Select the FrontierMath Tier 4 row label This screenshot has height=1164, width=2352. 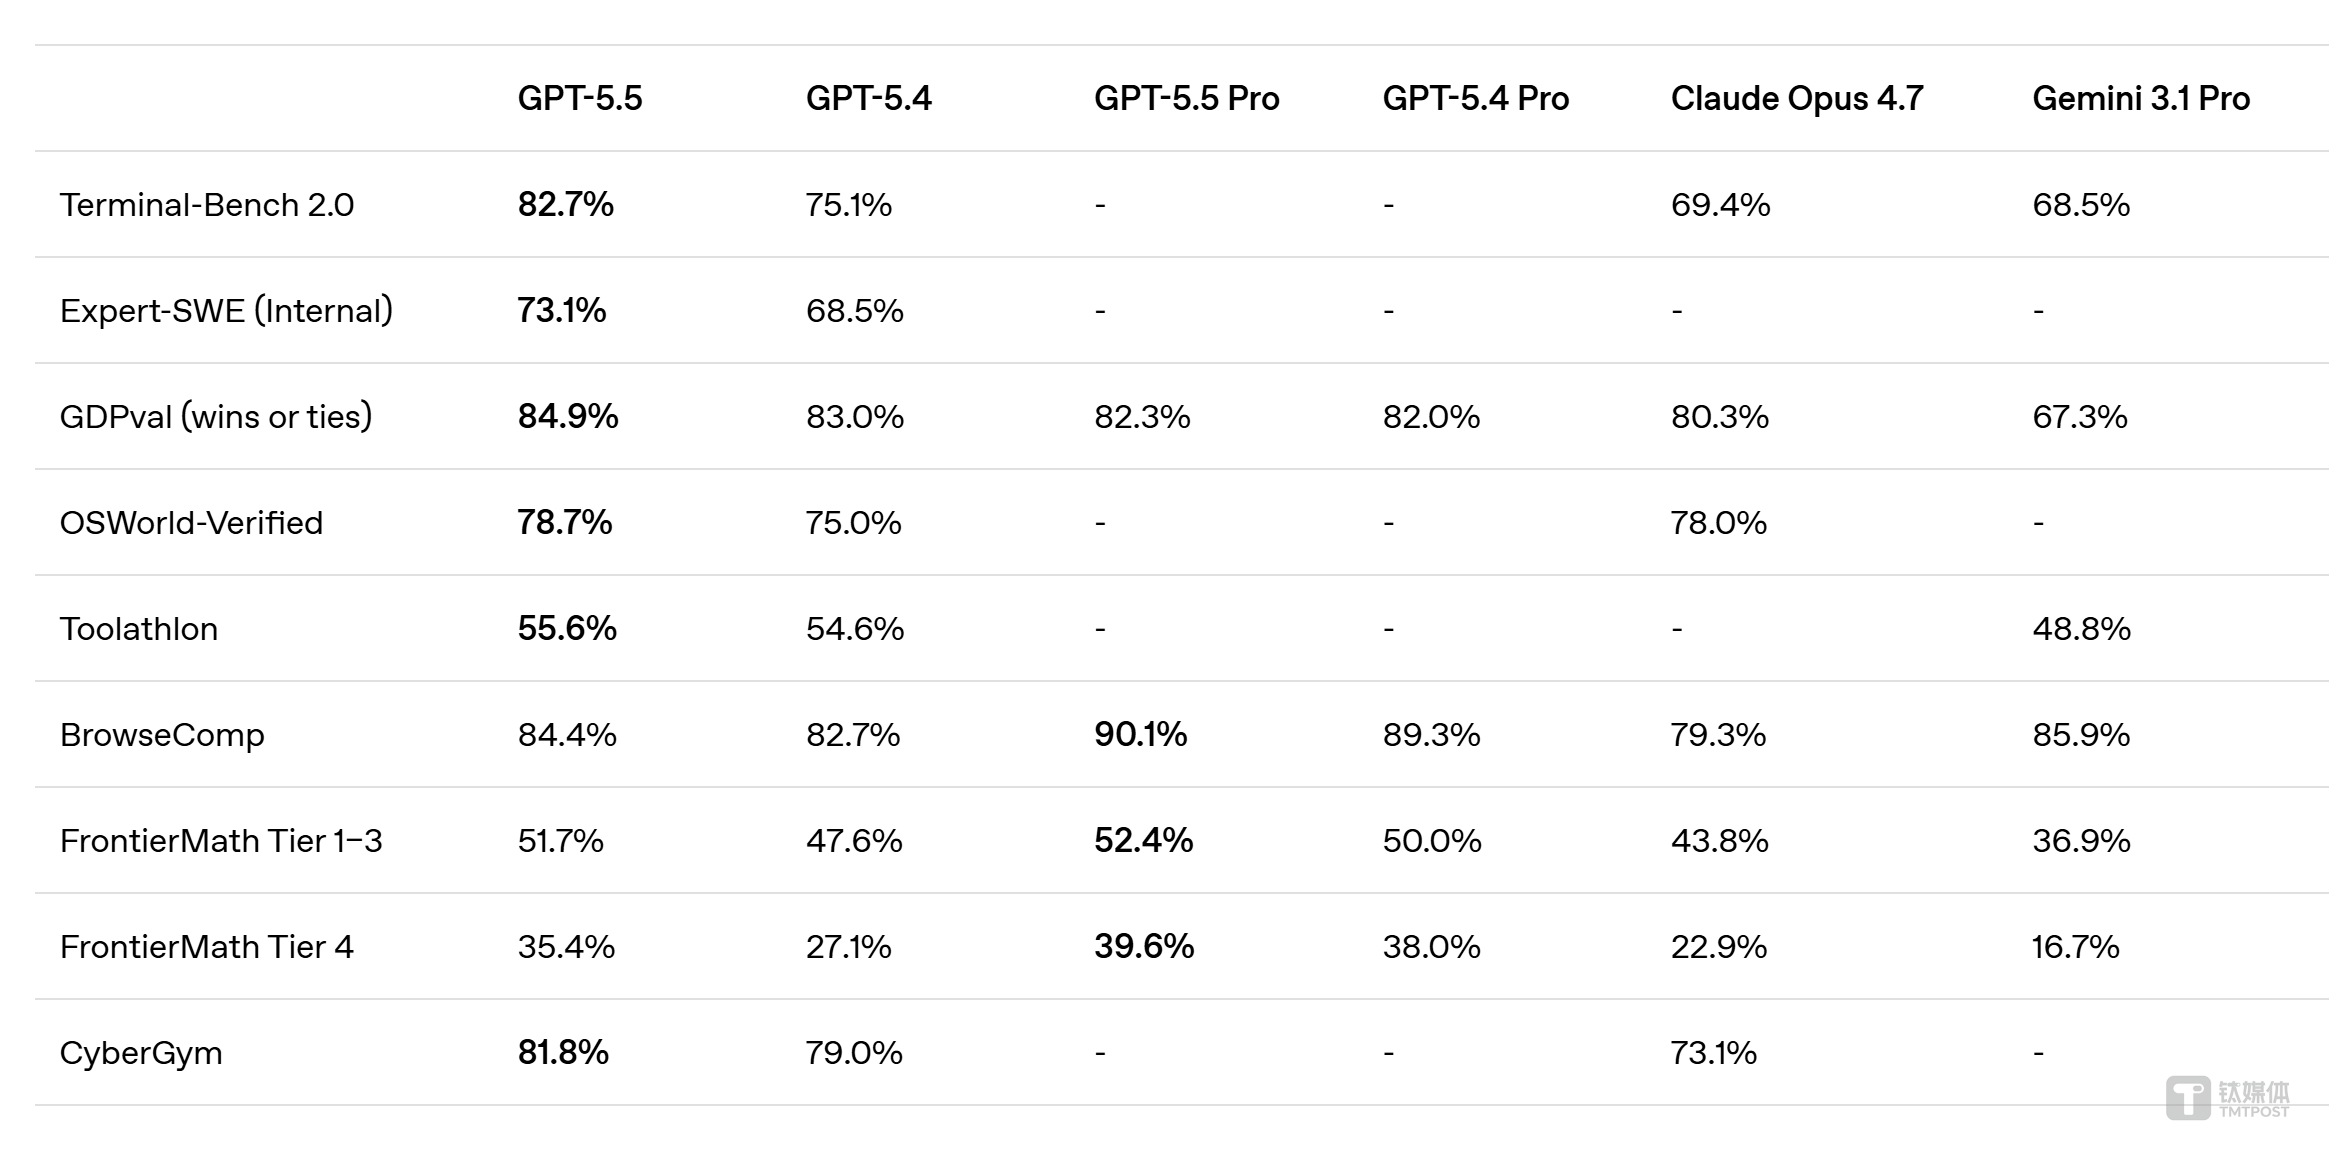(207, 947)
